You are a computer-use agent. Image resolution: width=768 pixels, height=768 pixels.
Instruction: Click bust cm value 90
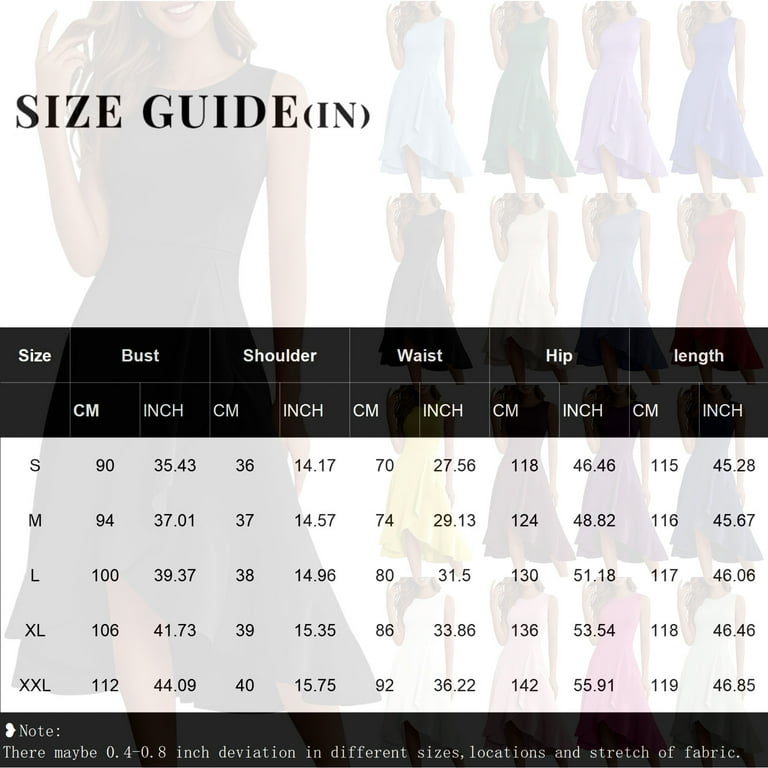tap(105, 465)
